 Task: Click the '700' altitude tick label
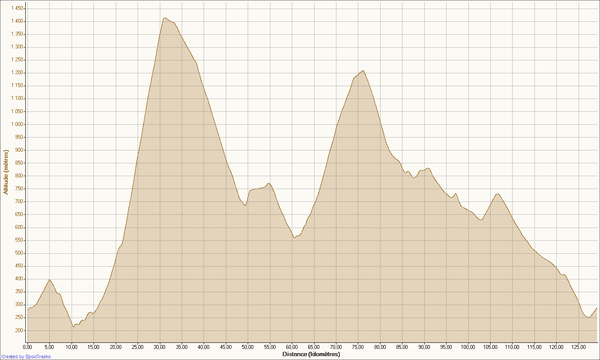coord(20,202)
